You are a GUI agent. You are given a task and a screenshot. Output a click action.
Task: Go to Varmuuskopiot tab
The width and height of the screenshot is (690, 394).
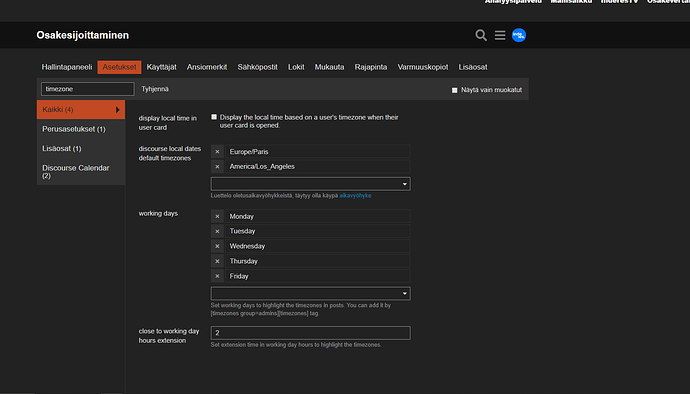(423, 67)
